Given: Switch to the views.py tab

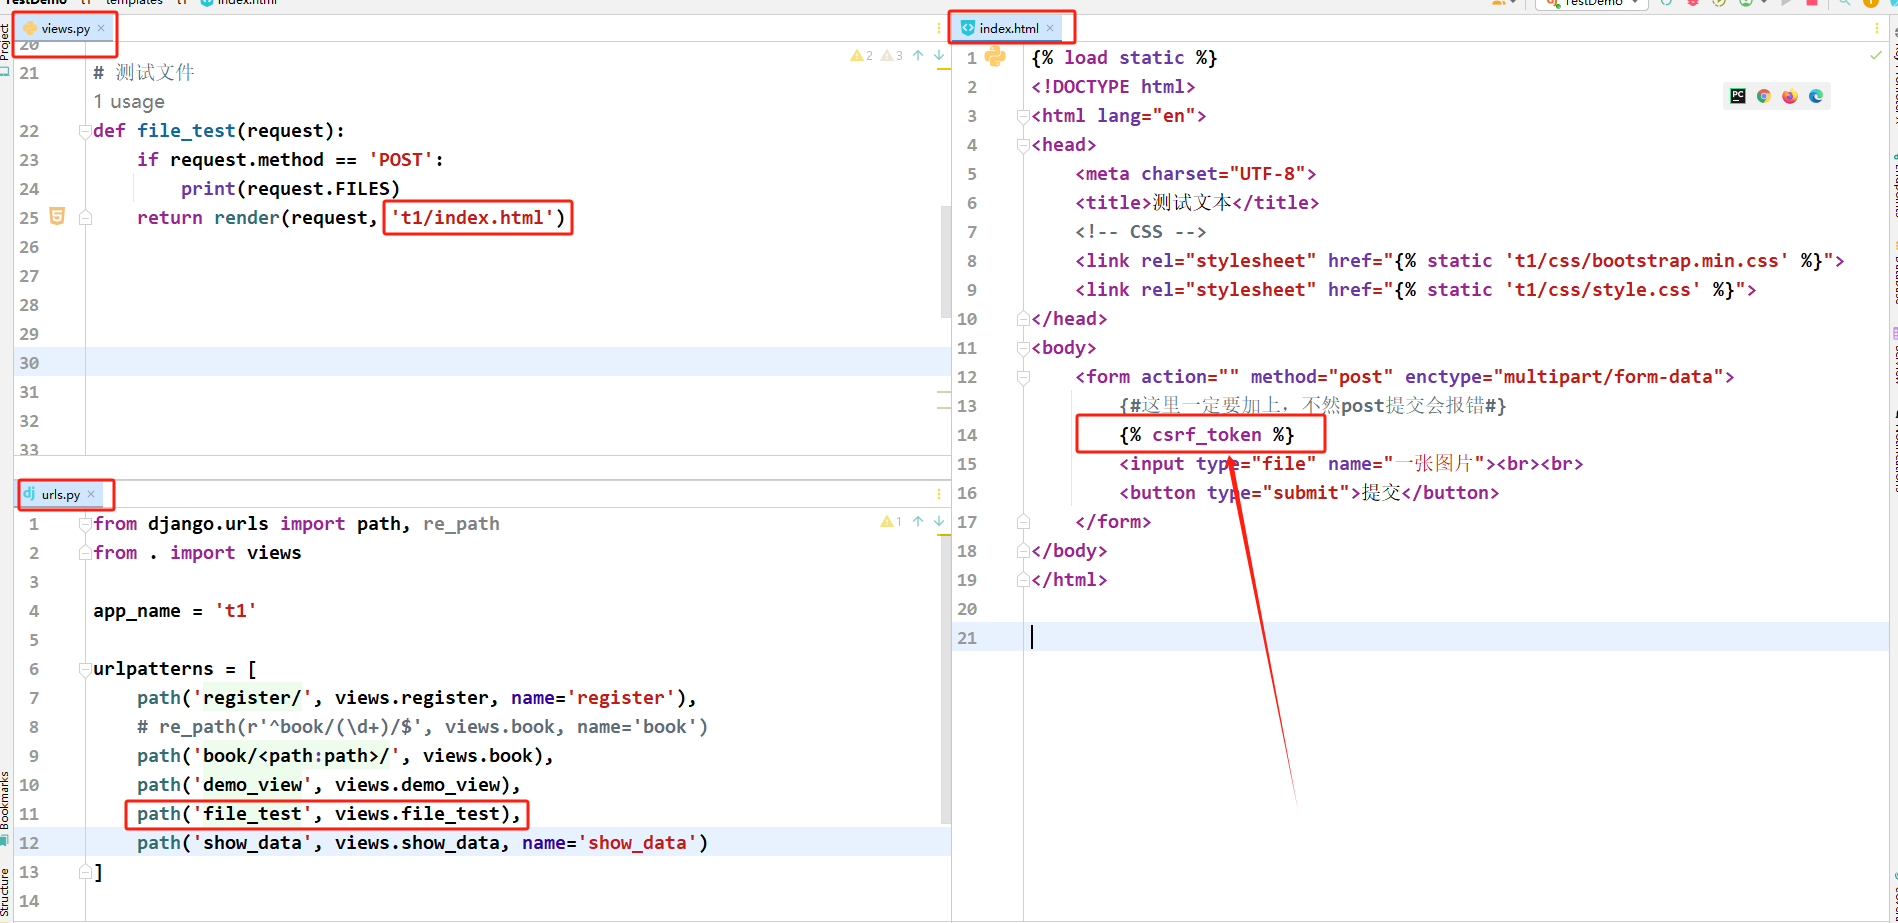Looking at the screenshot, I should point(66,28).
